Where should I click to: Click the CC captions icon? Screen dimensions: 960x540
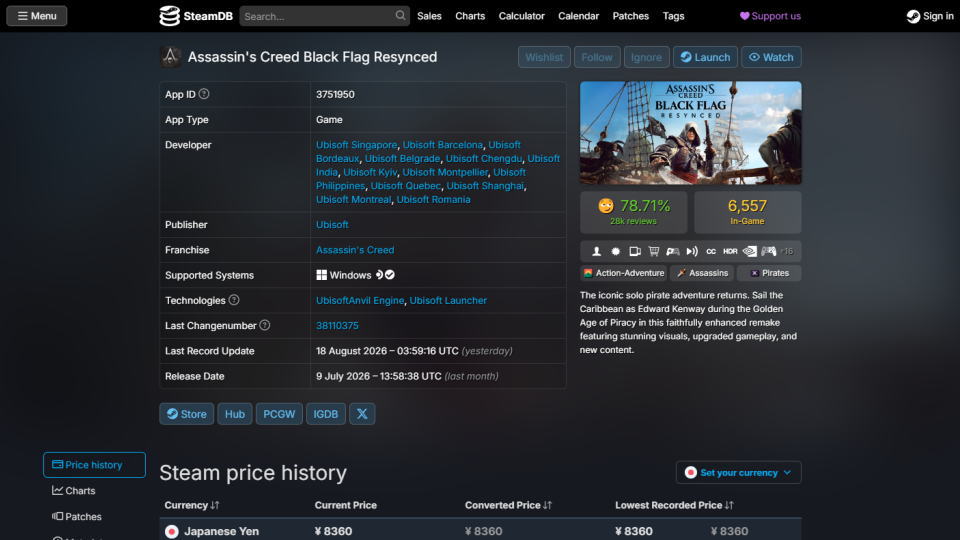(711, 251)
